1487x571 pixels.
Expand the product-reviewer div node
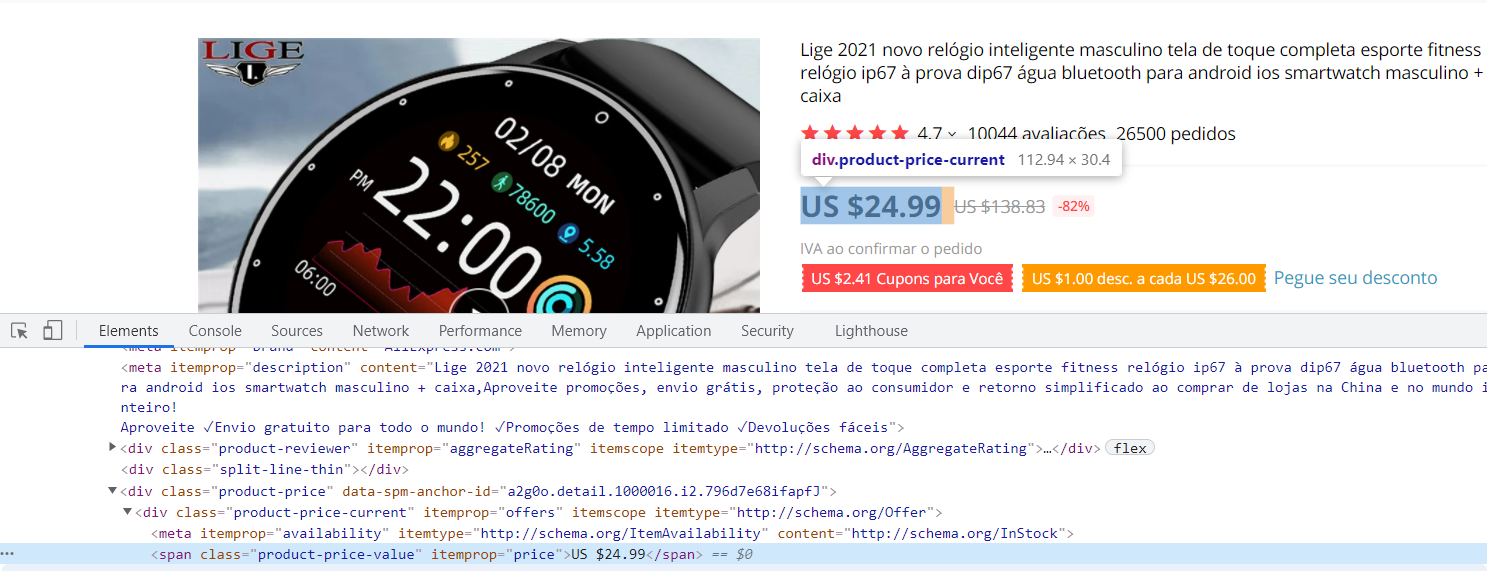click(x=113, y=447)
